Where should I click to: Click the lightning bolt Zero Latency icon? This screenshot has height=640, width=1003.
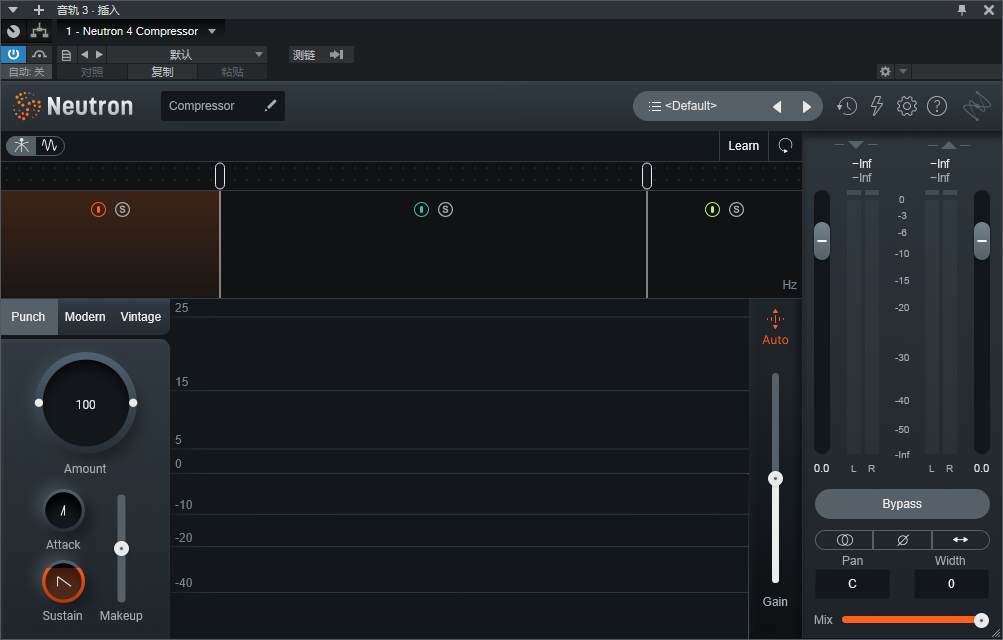pos(877,106)
